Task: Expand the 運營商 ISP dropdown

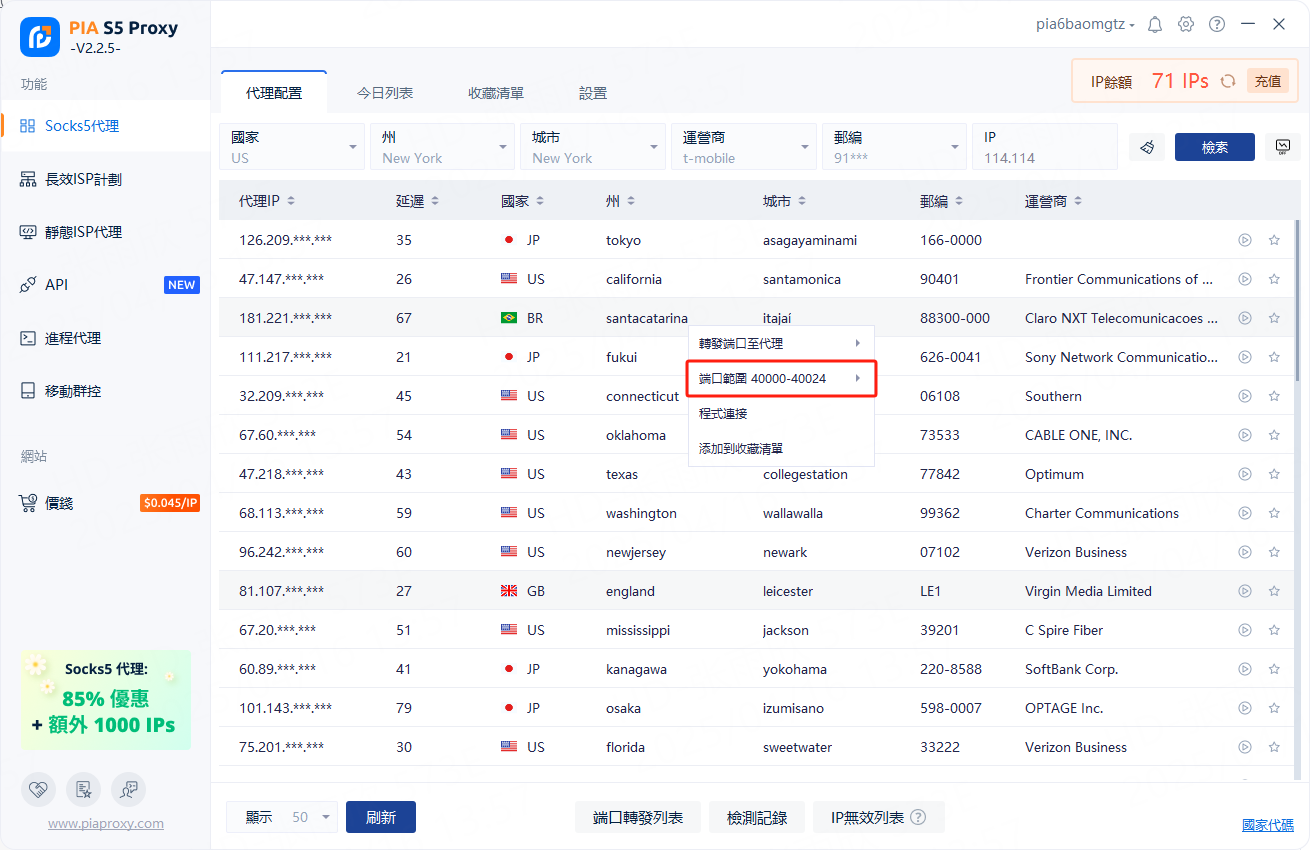Action: [743, 147]
